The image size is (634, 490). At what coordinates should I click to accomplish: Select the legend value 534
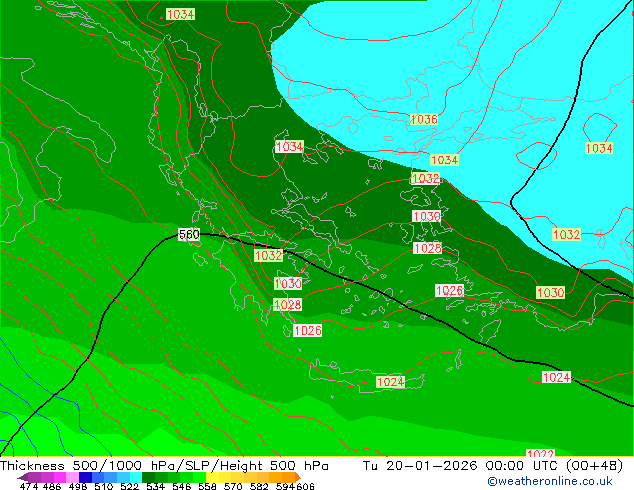tap(155, 486)
